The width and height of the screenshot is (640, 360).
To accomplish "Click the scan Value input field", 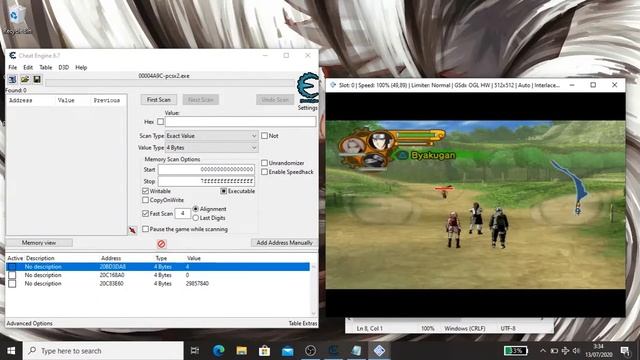I will 240,122.
